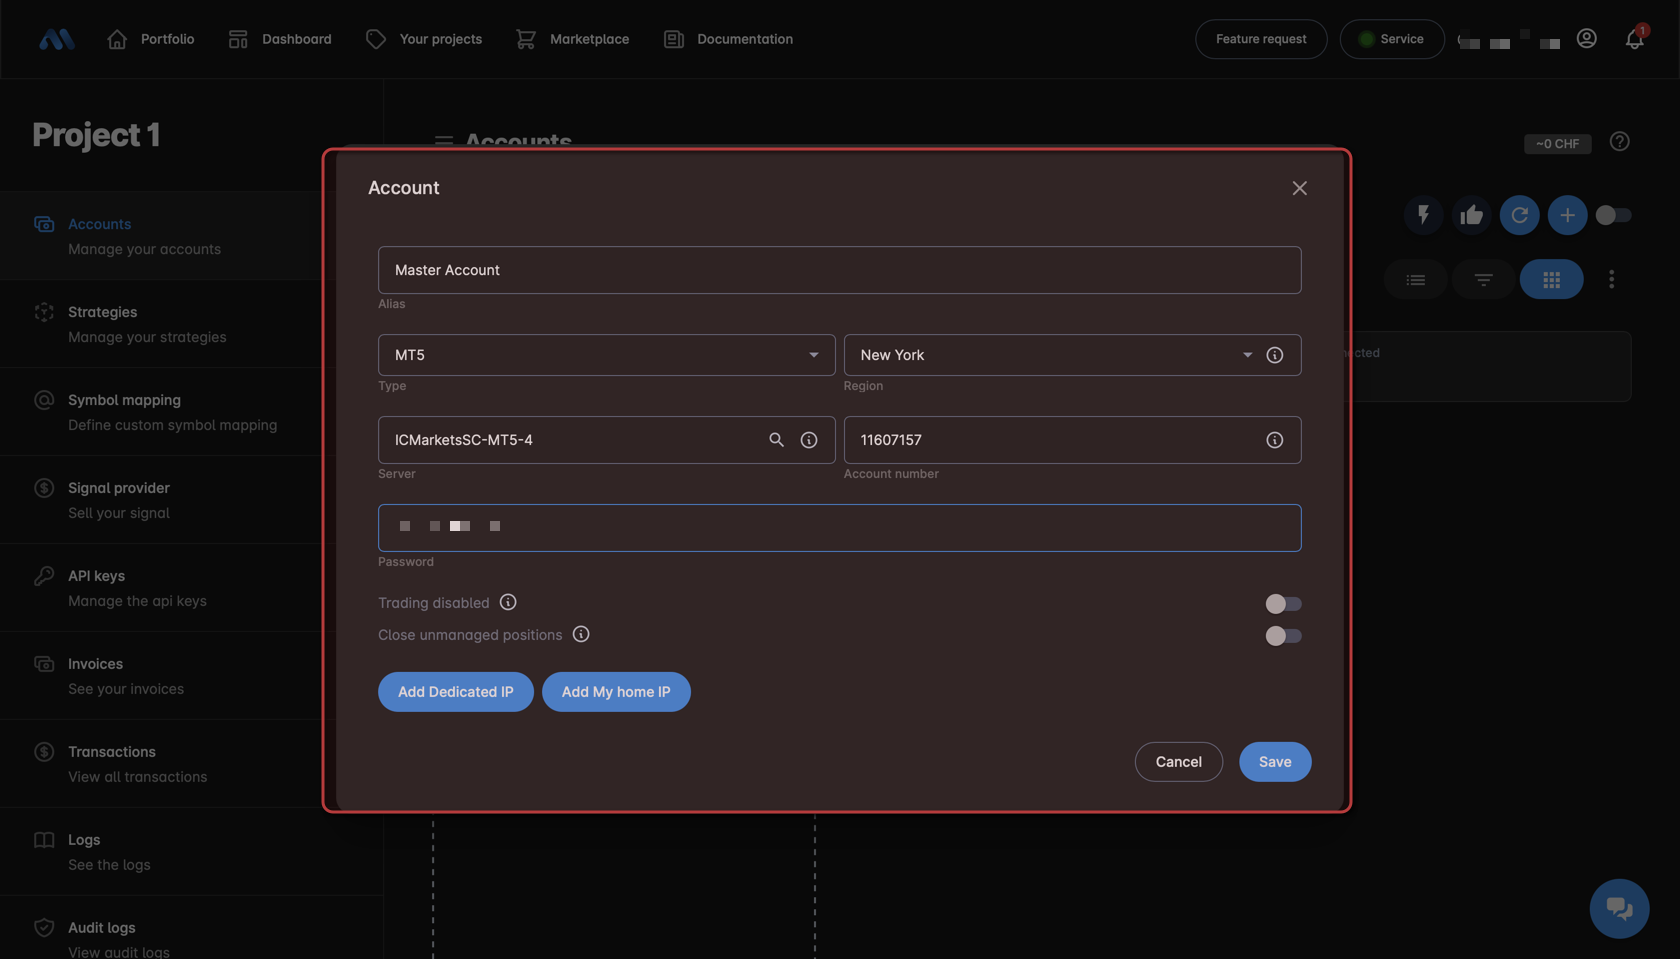The image size is (1680, 959).
Task: Click the search icon in Server field
Action: [x=776, y=440]
